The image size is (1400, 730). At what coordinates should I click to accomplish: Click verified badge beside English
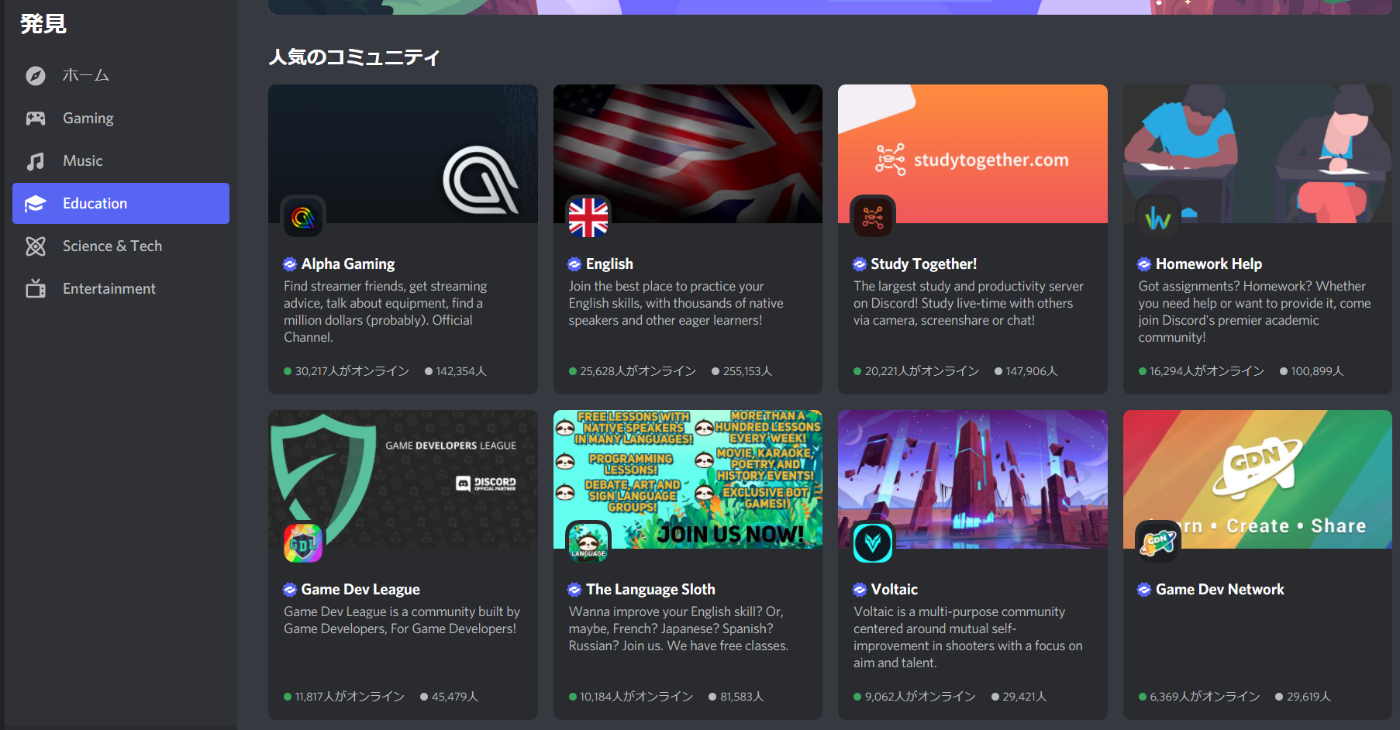pos(575,264)
